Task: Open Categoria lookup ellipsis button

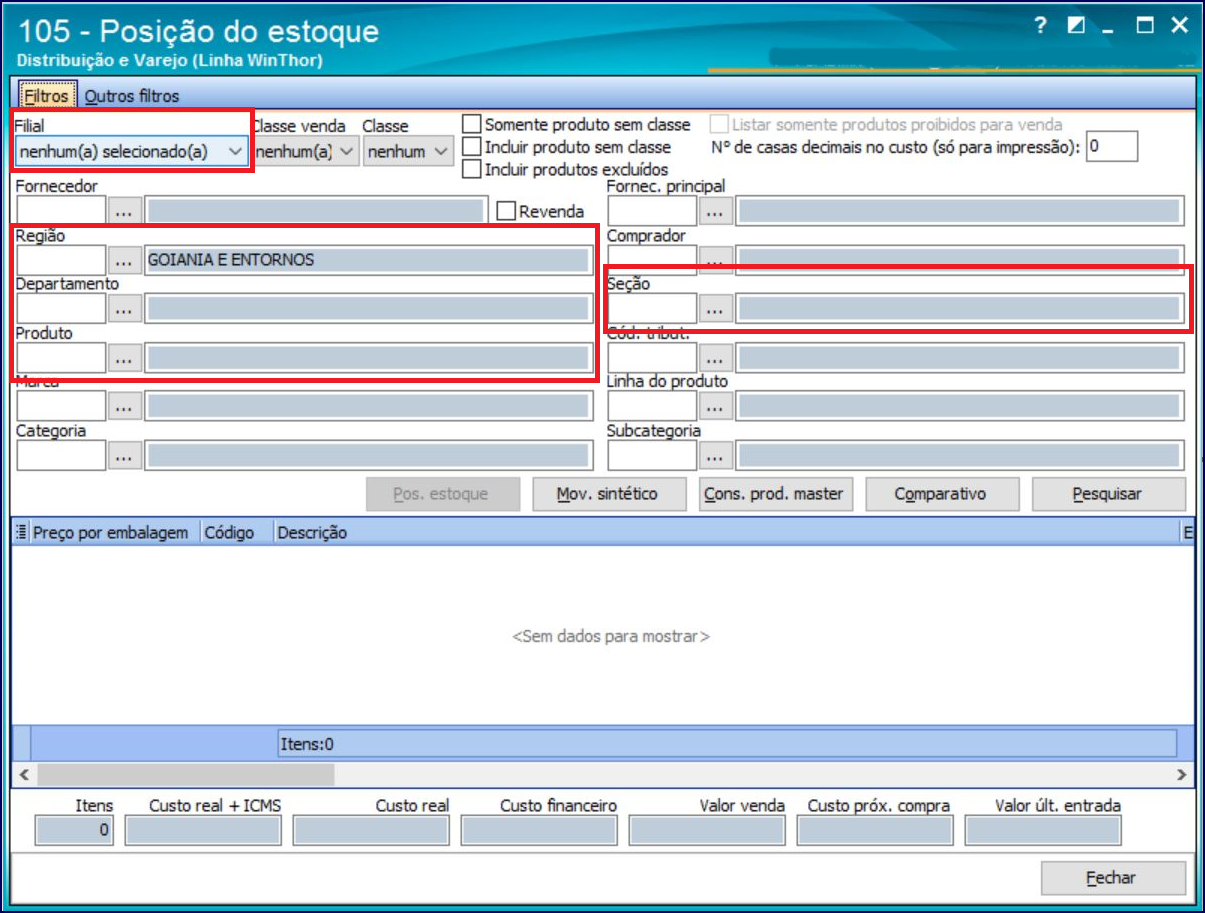Action: pyautogui.click(x=124, y=456)
